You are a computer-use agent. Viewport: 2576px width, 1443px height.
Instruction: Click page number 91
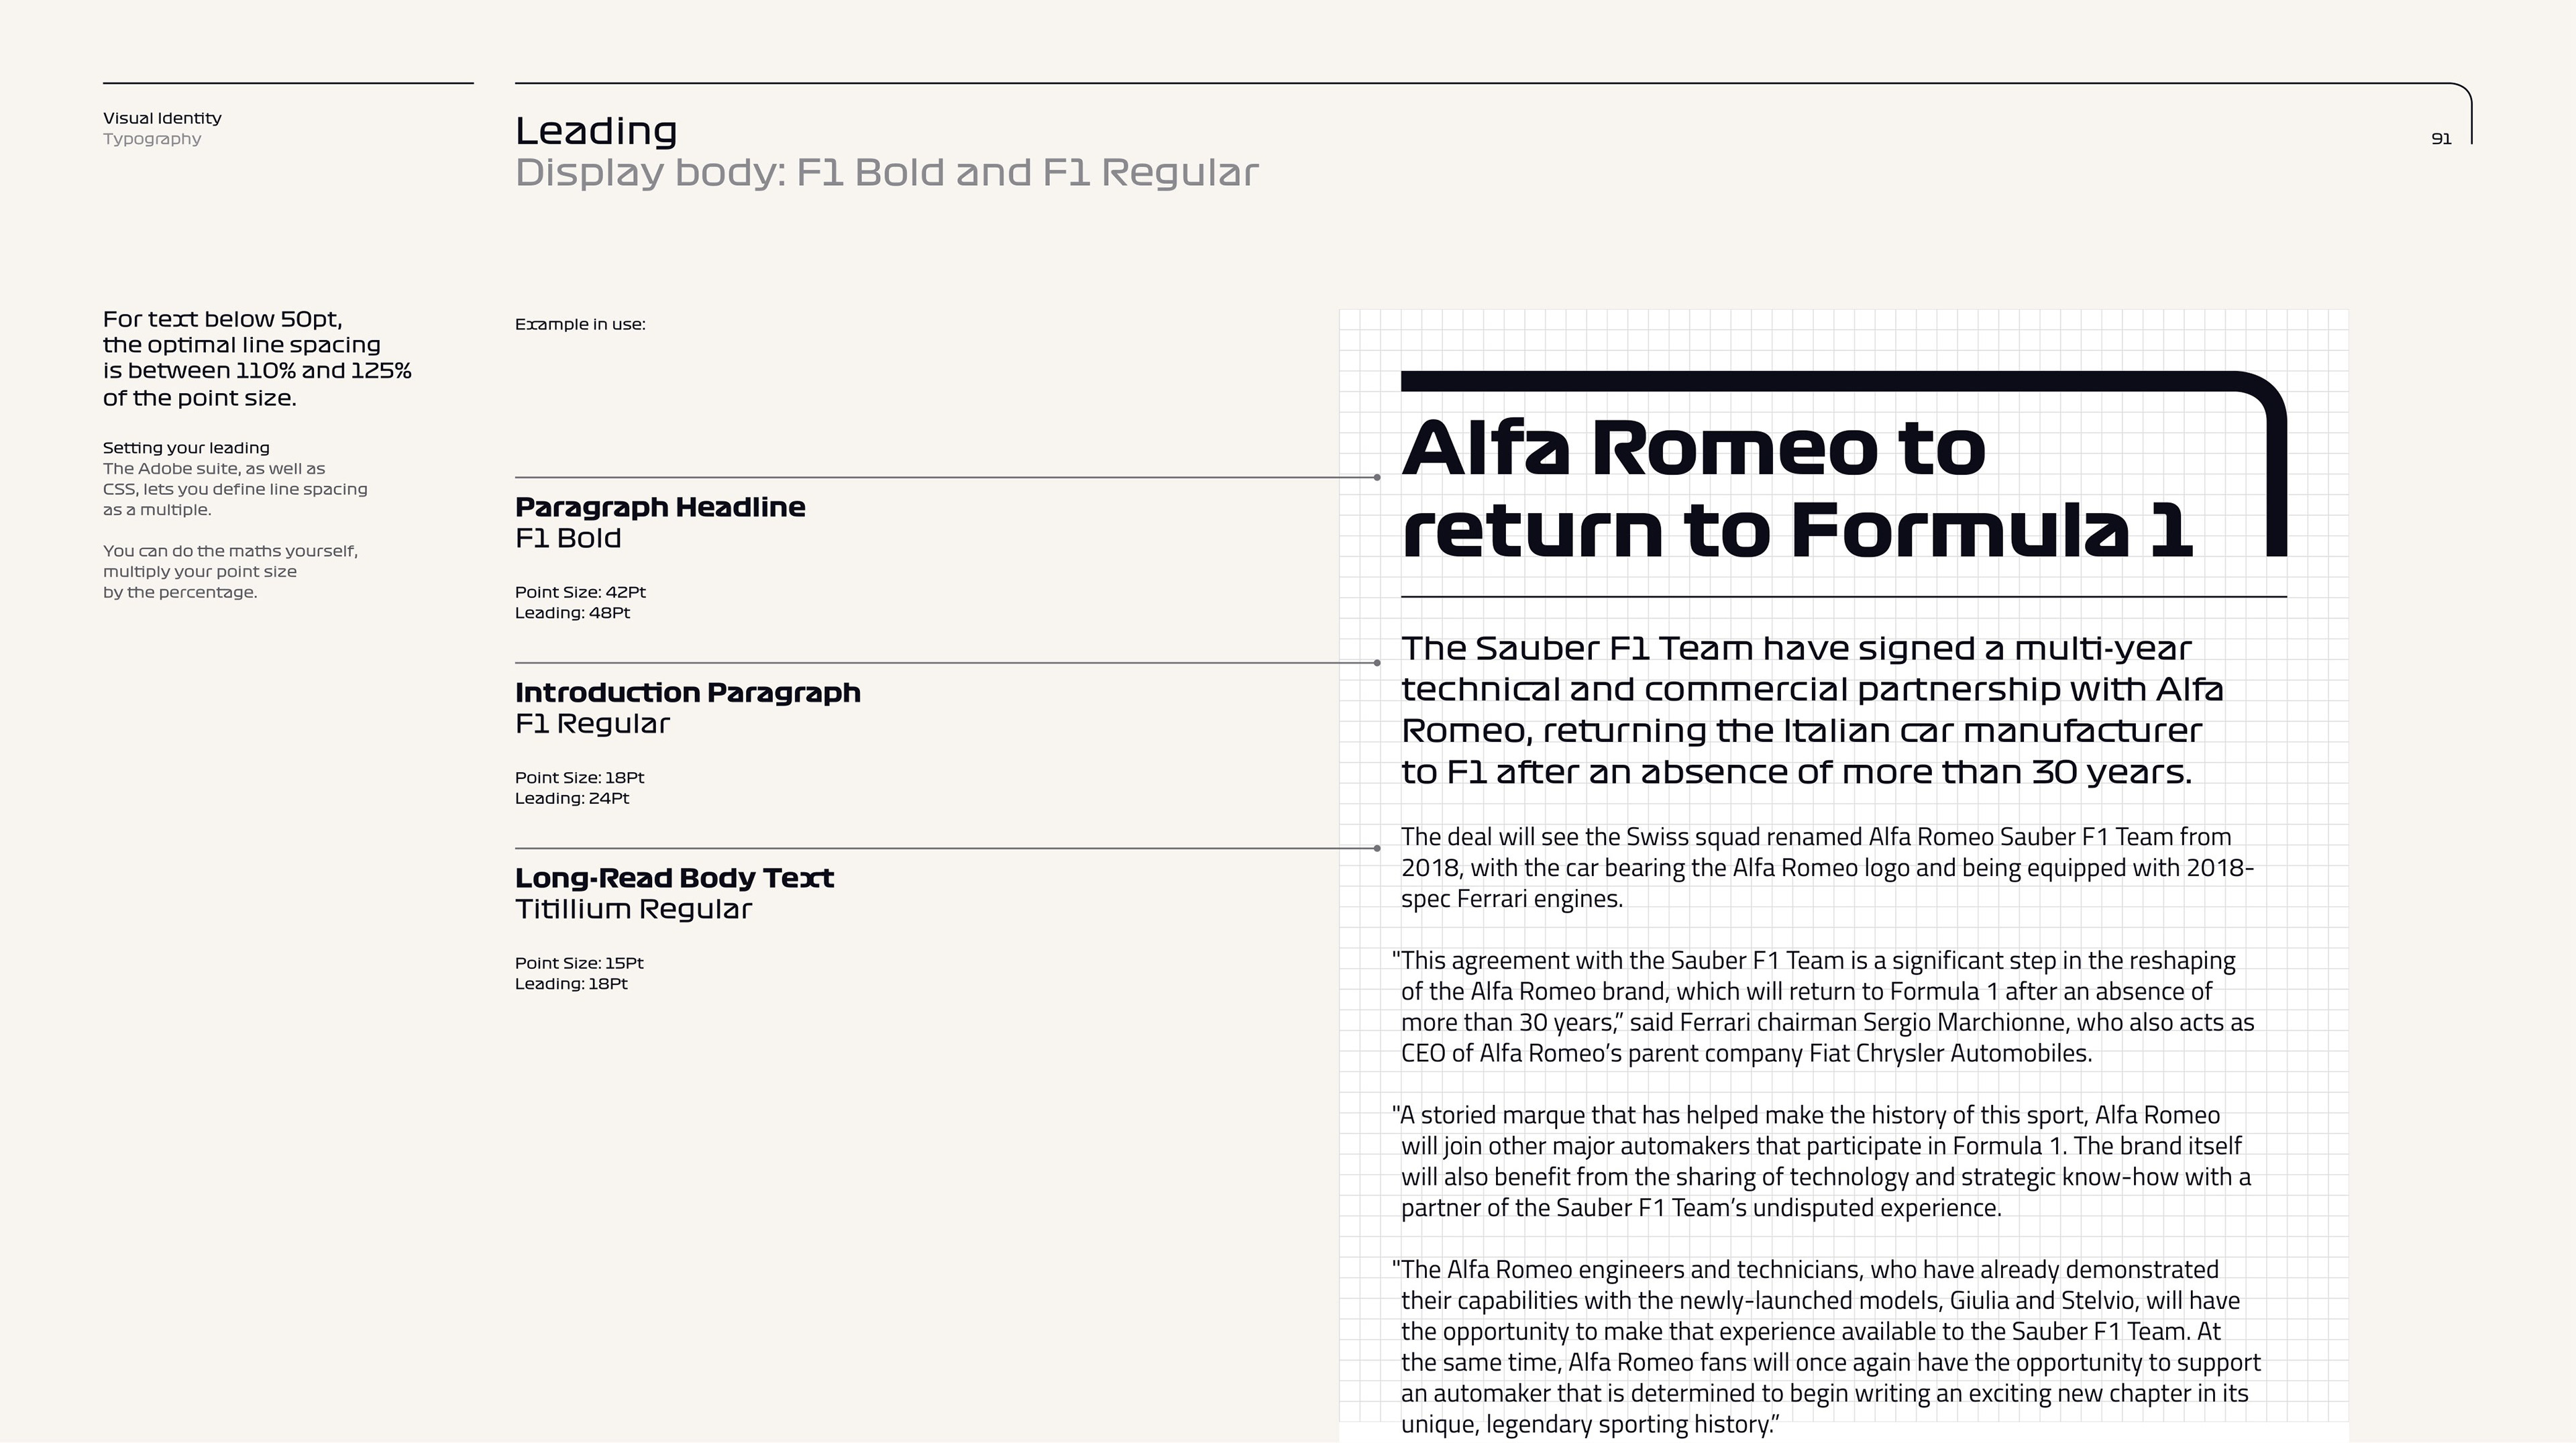tap(2441, 139)
